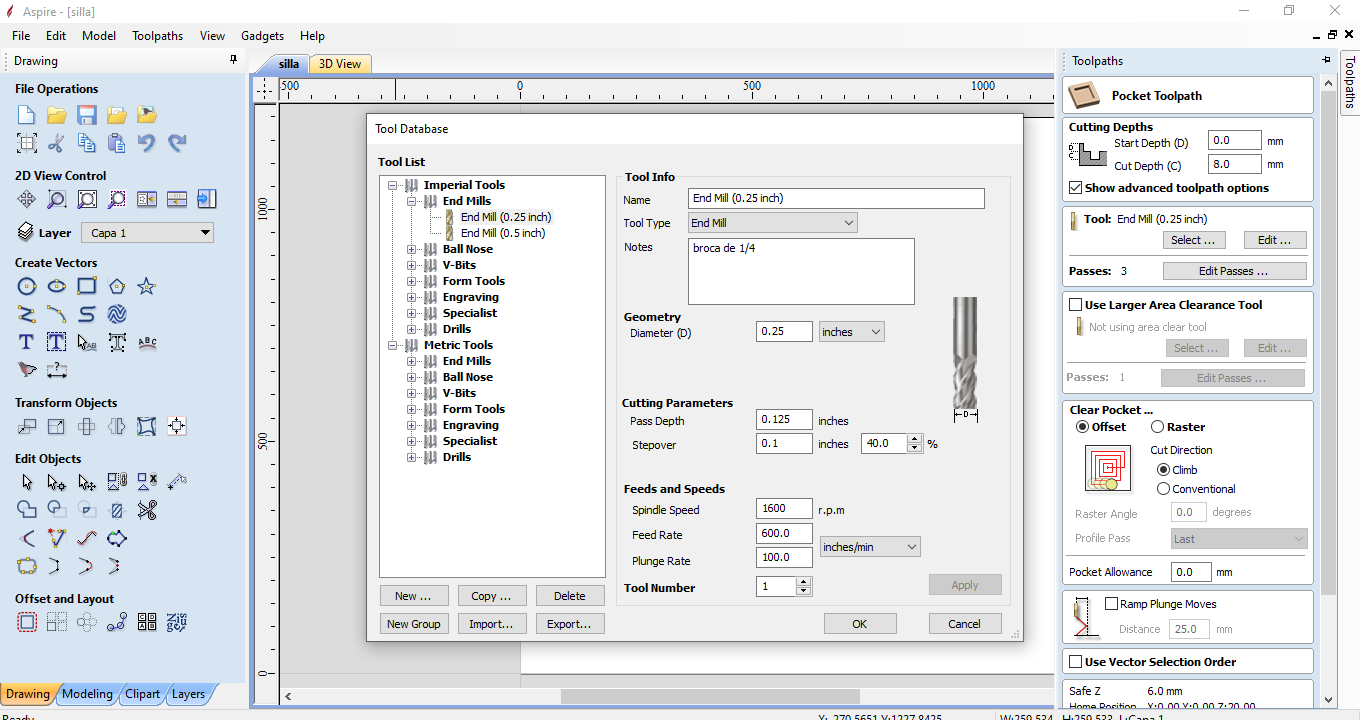This screenshot has height=720, width=1360.
Task: Switch to the Clipart tab
Action: tap(143, 694)
